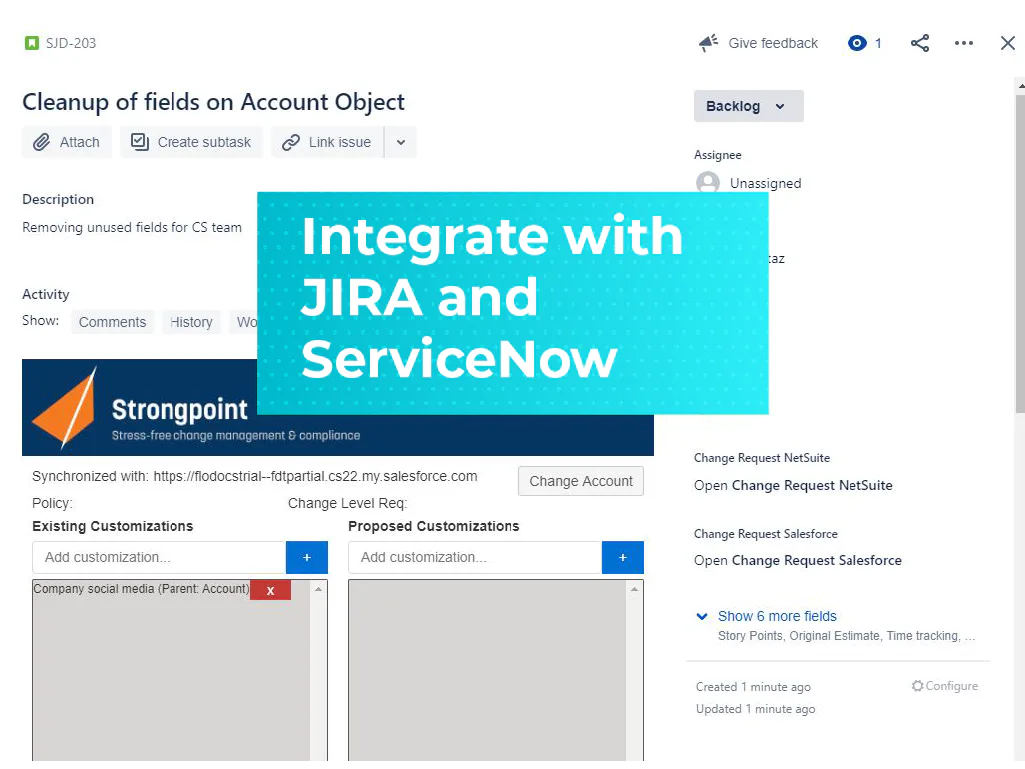The image size is (1025, 769).
Task: Click the unassigned avatar icon
Action: (708, 182)
